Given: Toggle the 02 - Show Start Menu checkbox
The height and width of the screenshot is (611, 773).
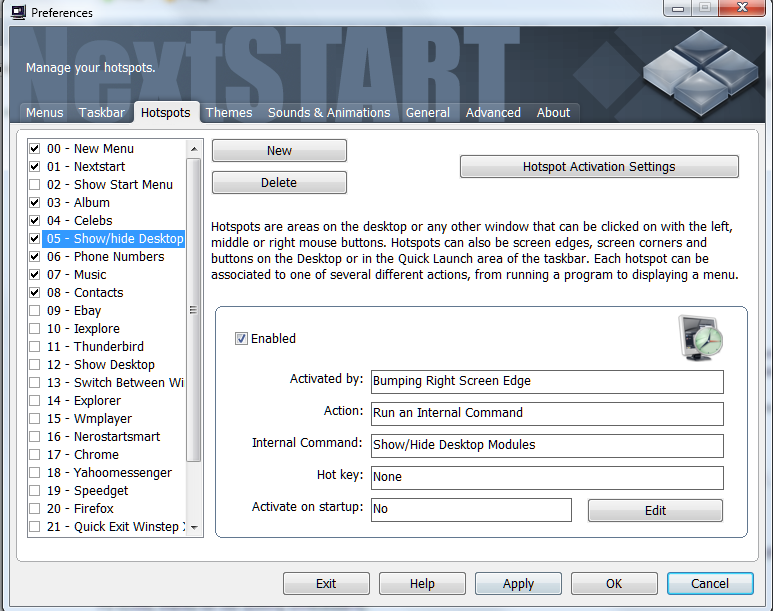Looking at the screenshot, I should tap(35, 185).
